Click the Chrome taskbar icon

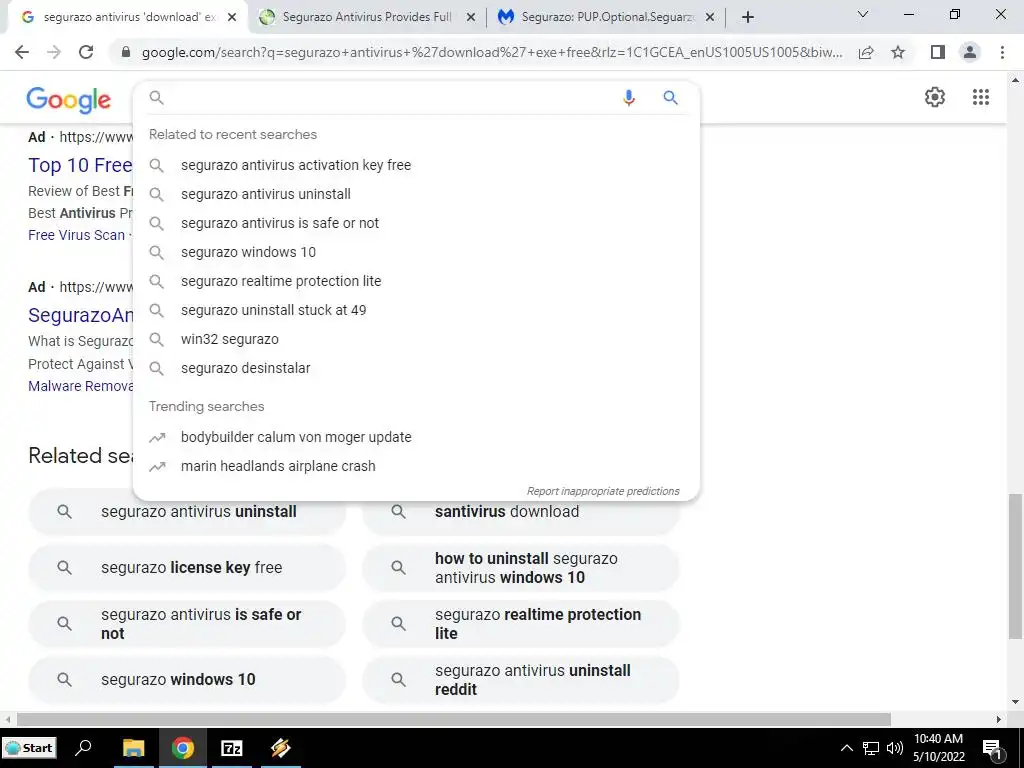tap(183, 748)
